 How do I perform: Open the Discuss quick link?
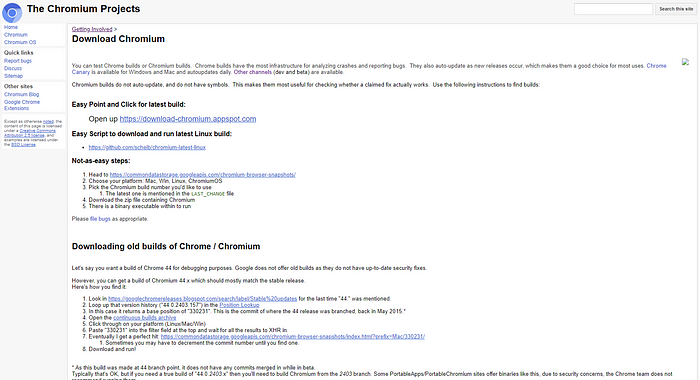13,68
